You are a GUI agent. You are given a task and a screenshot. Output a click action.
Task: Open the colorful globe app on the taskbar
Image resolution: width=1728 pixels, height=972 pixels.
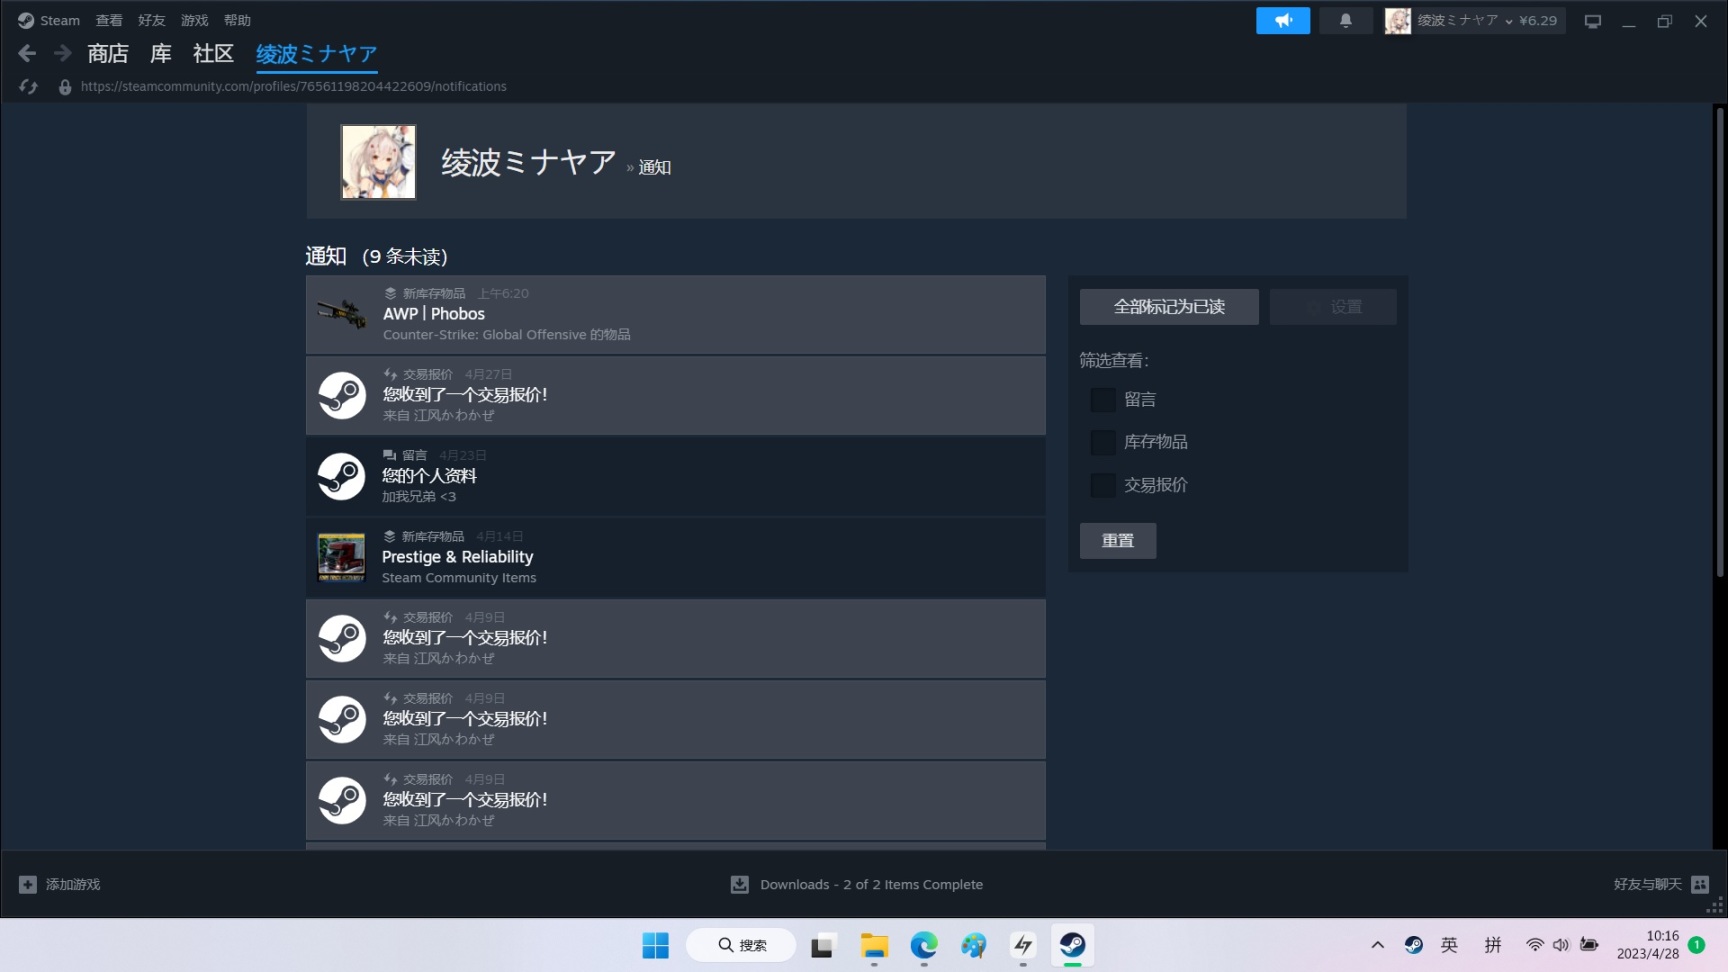point(973,945)
